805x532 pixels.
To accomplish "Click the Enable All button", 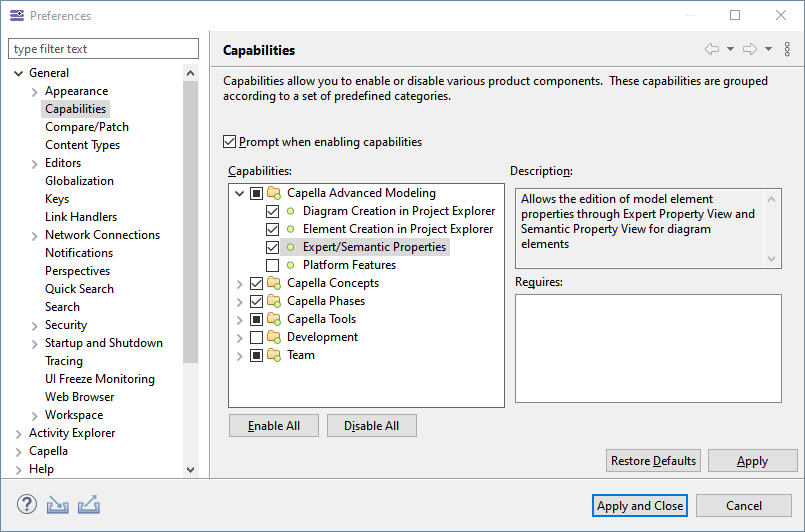I will [x=274, y=426].
